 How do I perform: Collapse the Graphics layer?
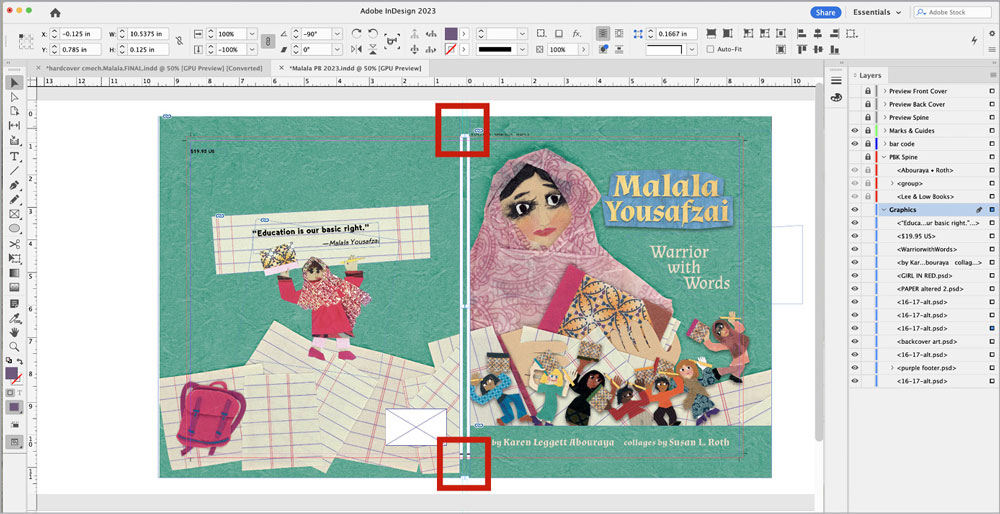pos(885,210)
